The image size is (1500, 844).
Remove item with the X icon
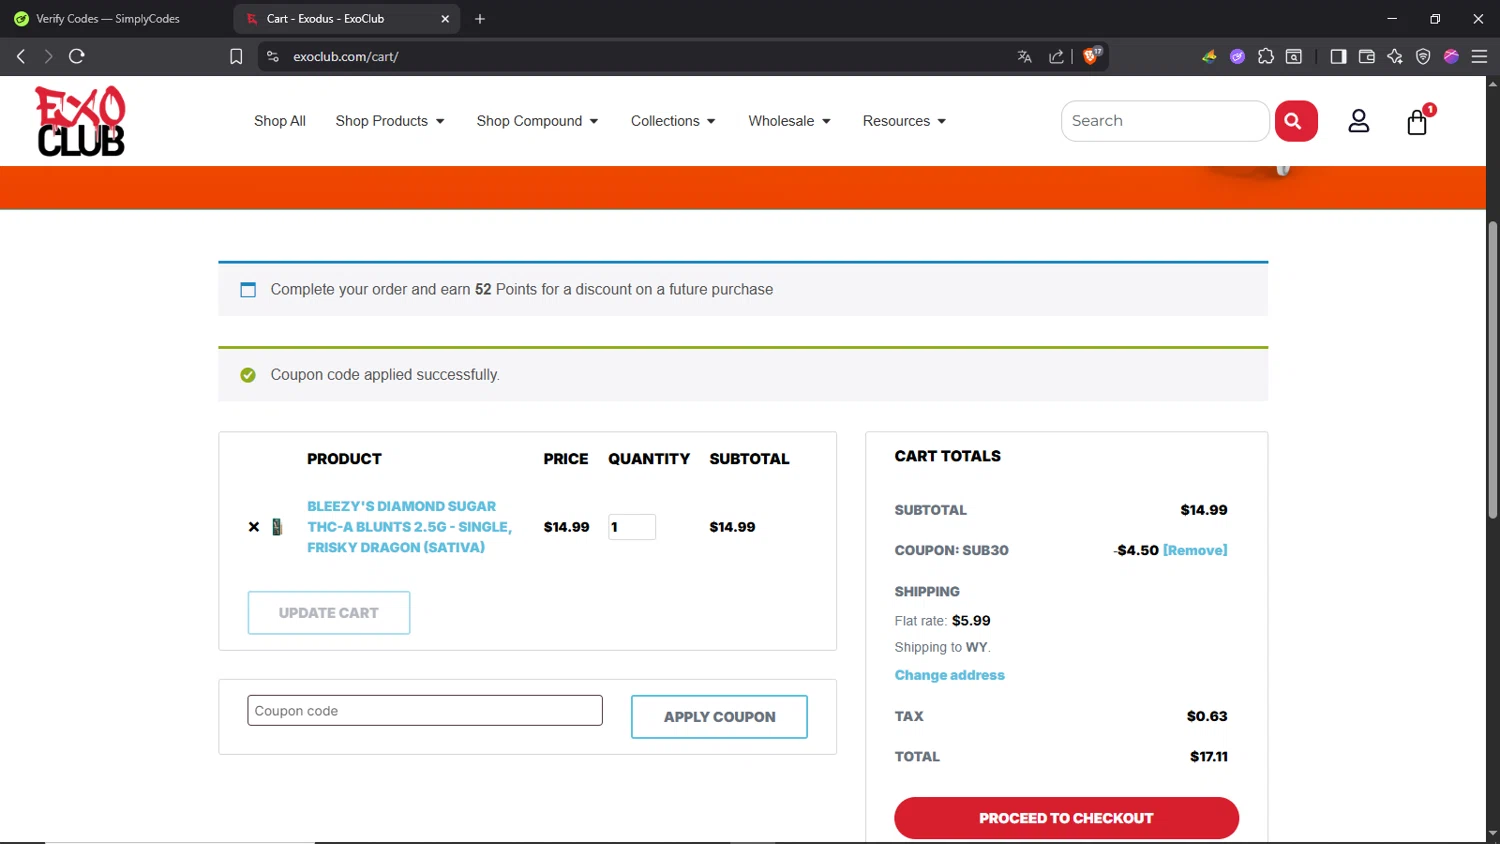(254, 527)
